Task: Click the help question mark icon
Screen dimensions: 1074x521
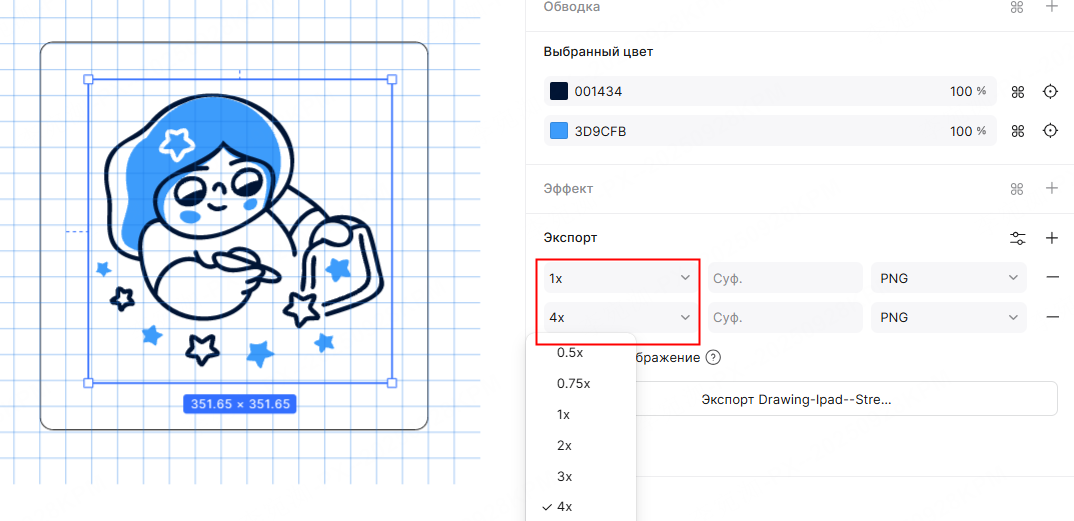Action: click(713, 358)
